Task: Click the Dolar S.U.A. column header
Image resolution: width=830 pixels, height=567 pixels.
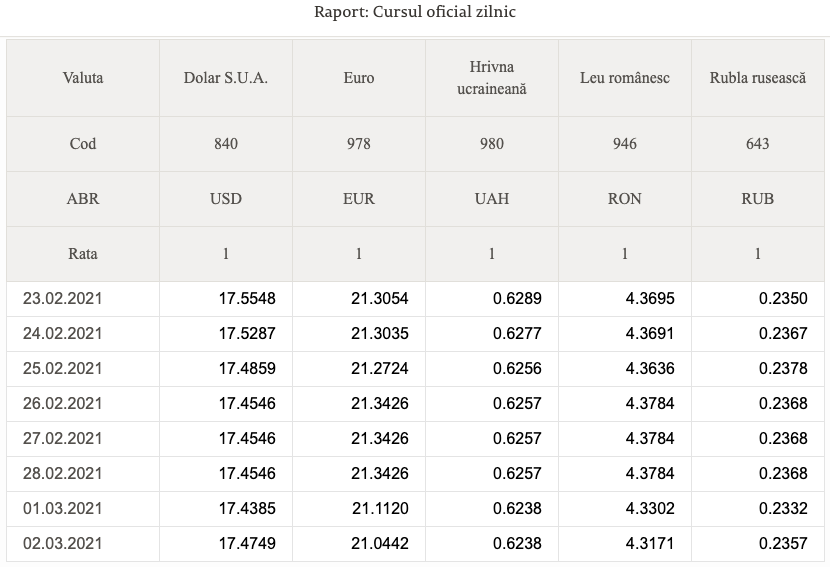Action: point(225,78)
